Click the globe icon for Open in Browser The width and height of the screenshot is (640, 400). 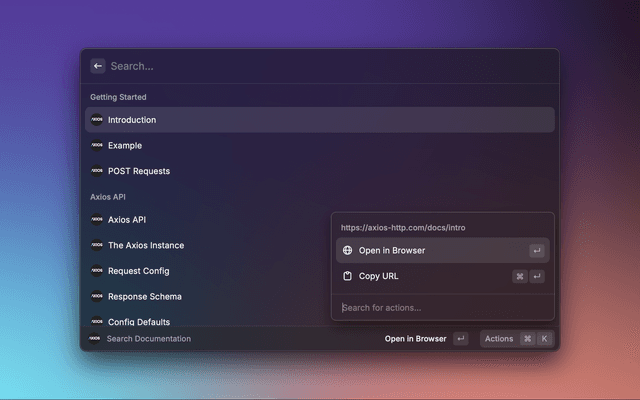coord(347,251)
